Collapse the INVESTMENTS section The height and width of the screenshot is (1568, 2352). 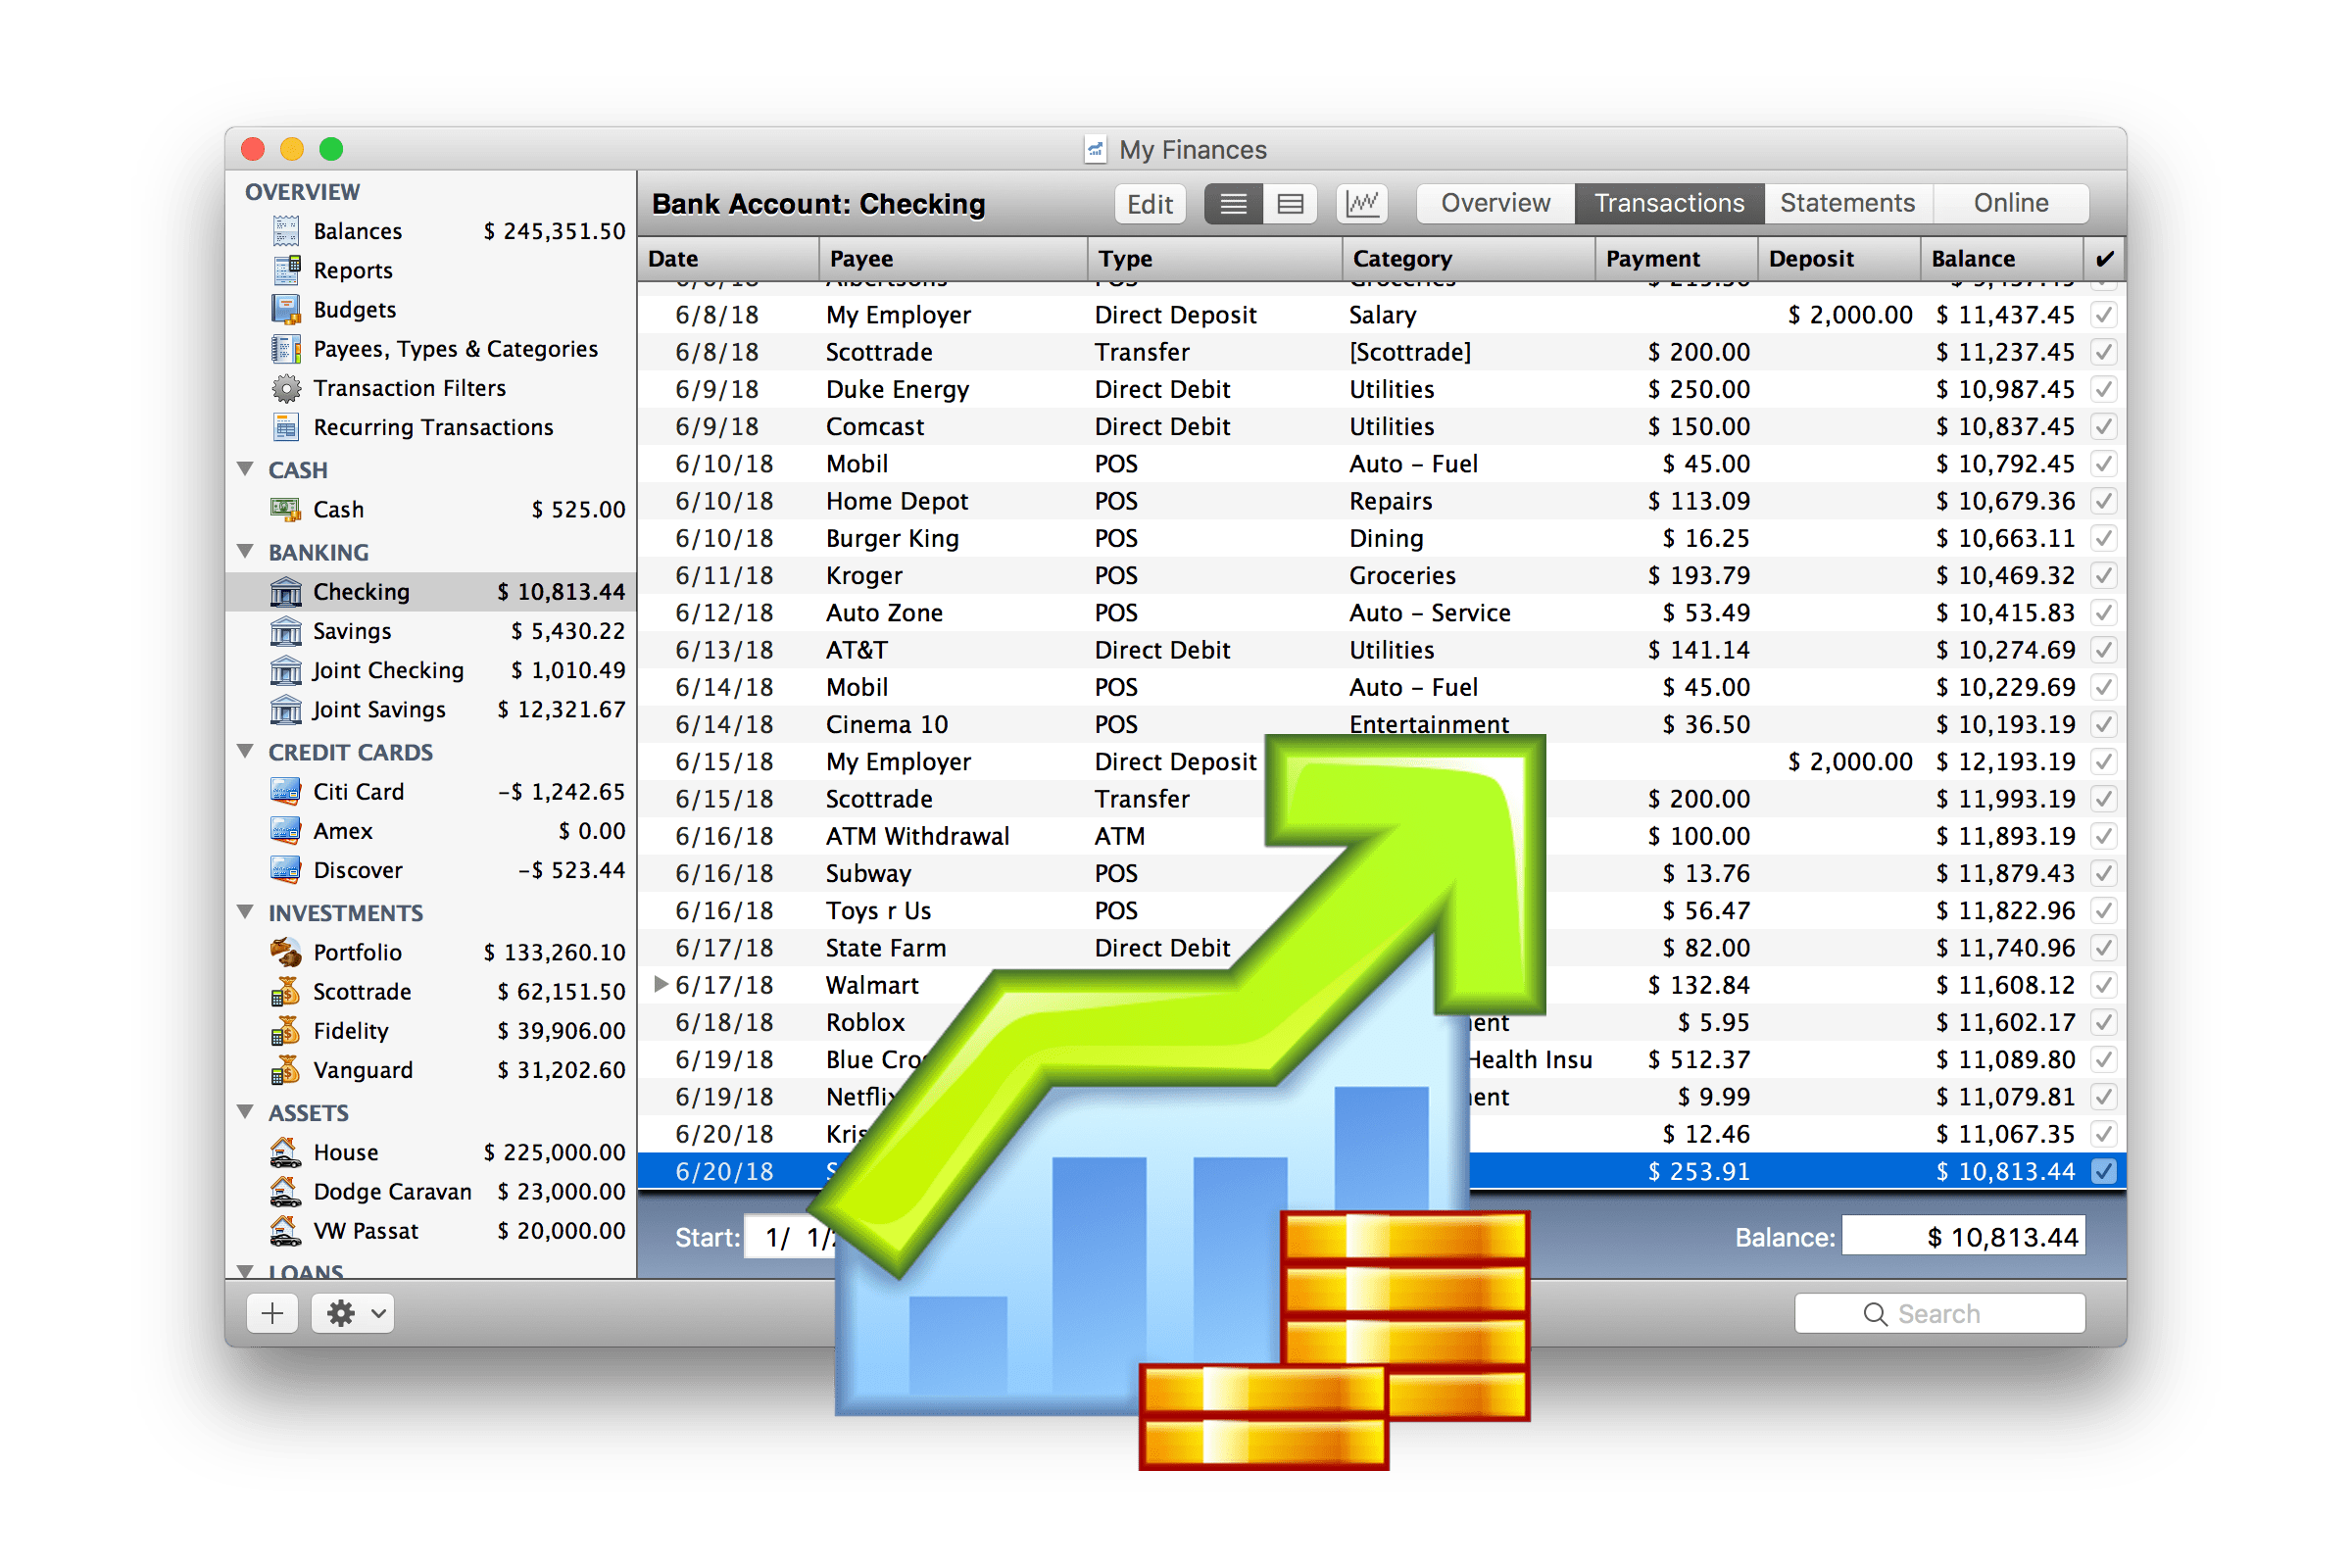246,912
